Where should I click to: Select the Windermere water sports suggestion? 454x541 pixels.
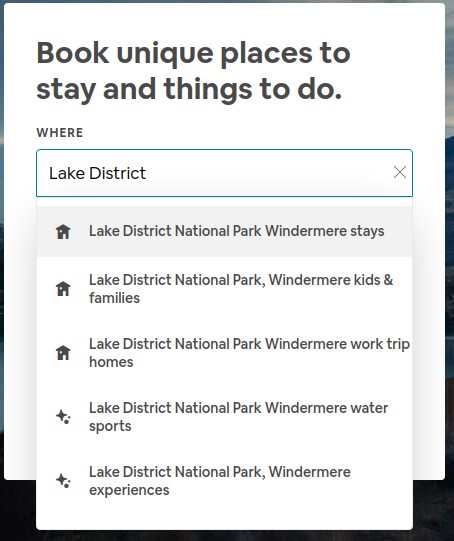(224, 416)
